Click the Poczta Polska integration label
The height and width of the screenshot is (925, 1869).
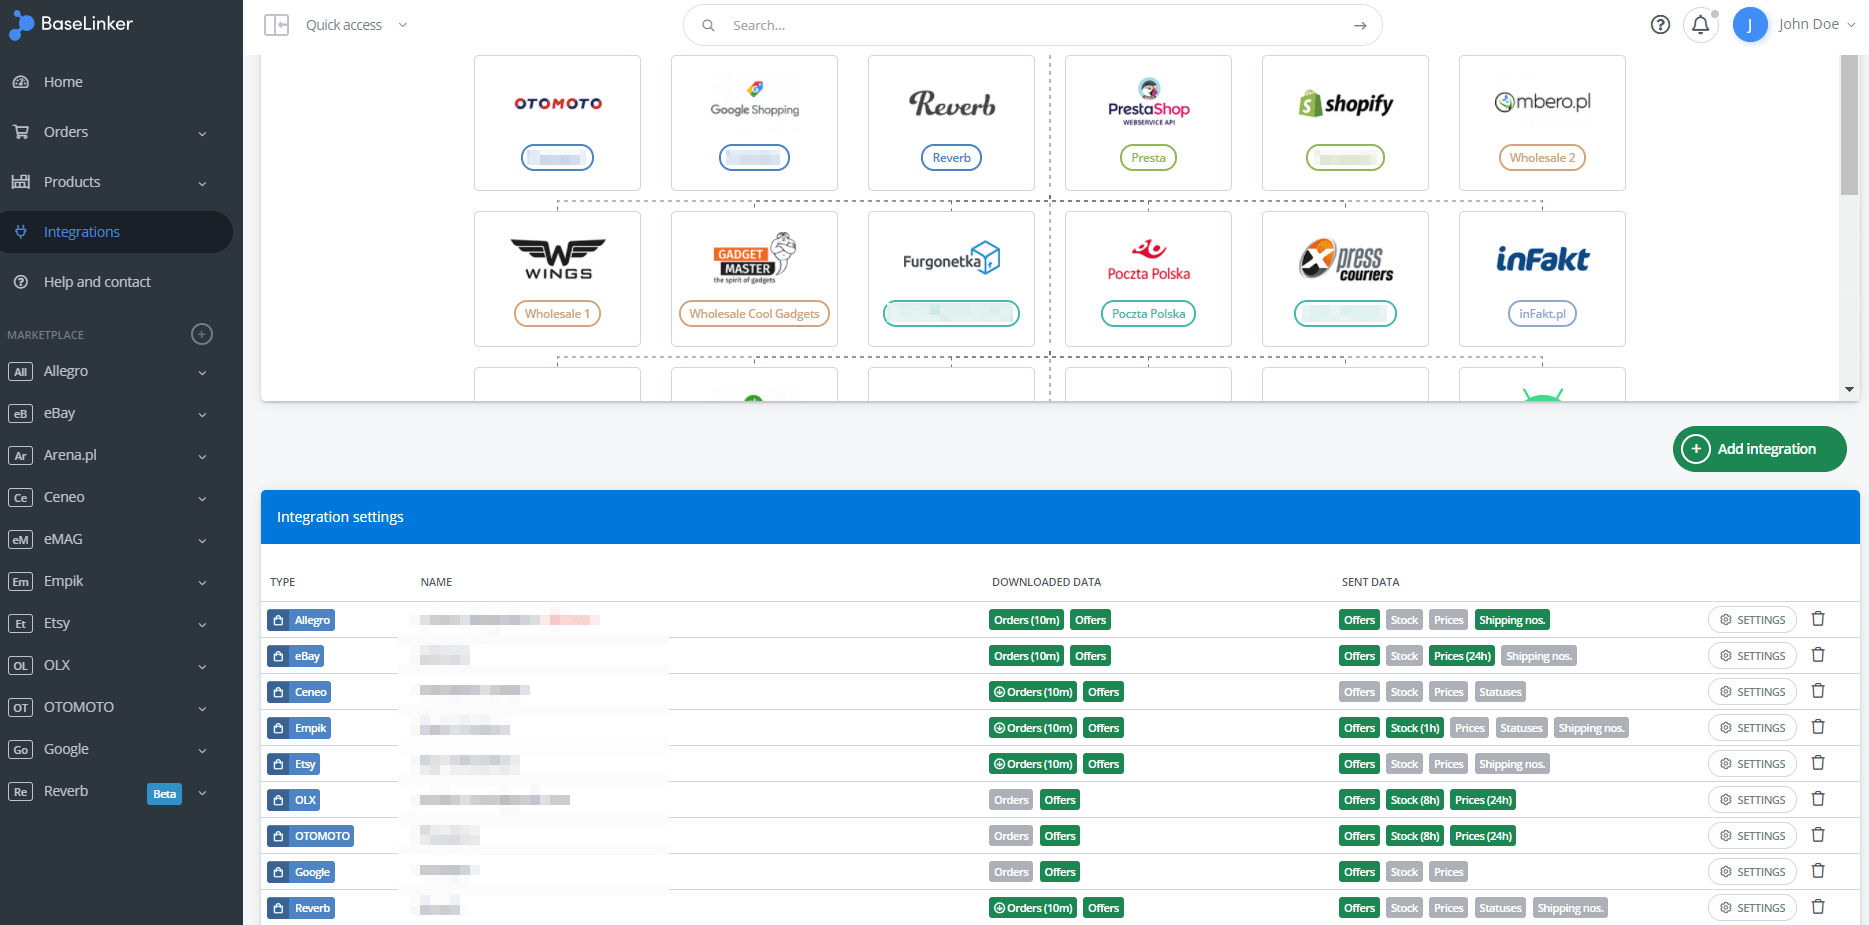tap(1148, 314)
